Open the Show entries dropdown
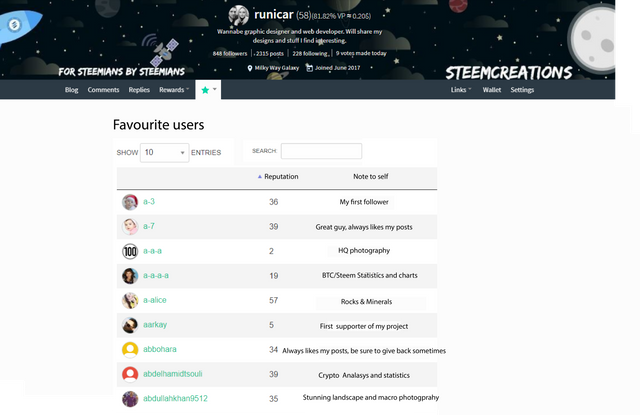This screenshot has height=415, width=640. 165,153
